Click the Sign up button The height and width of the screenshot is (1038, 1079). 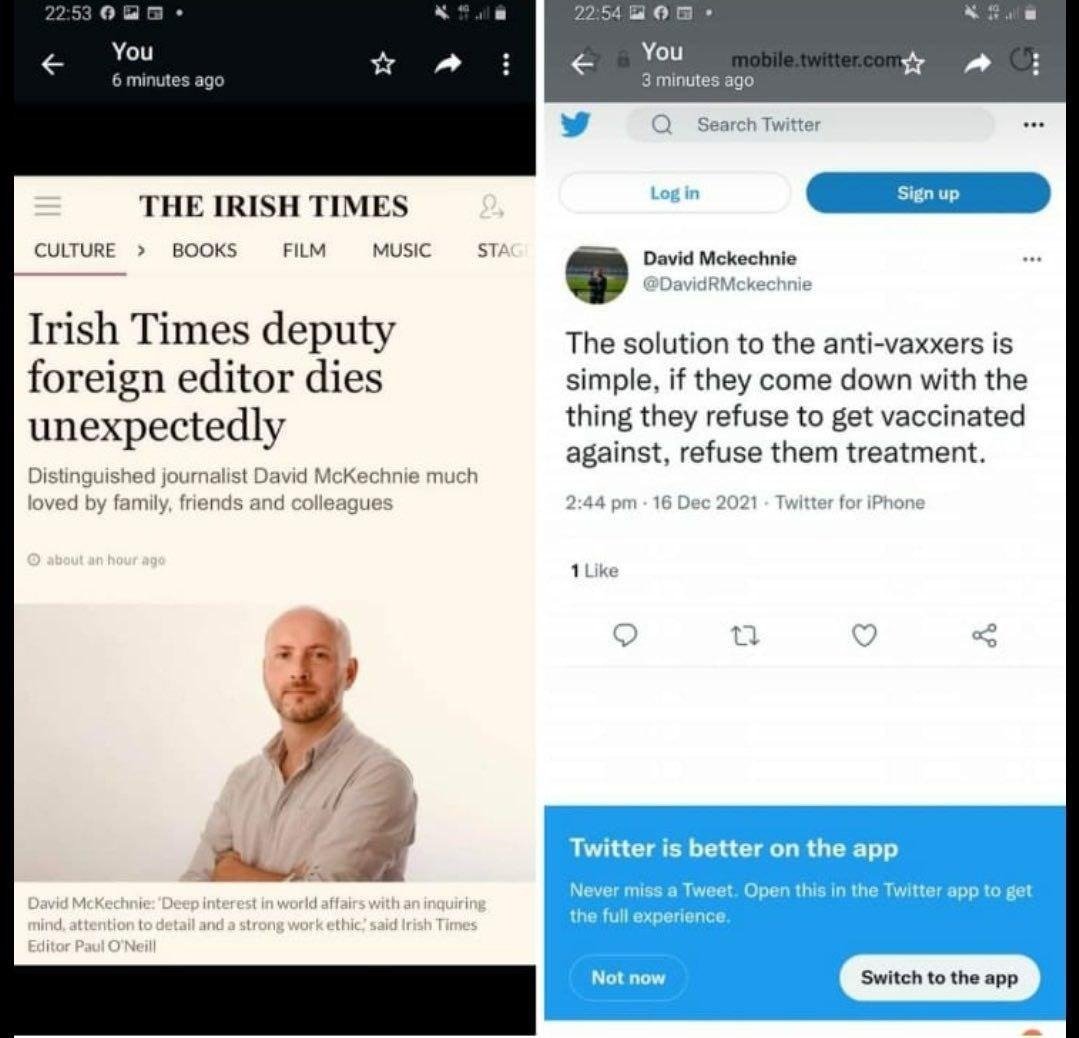(928, 193)
